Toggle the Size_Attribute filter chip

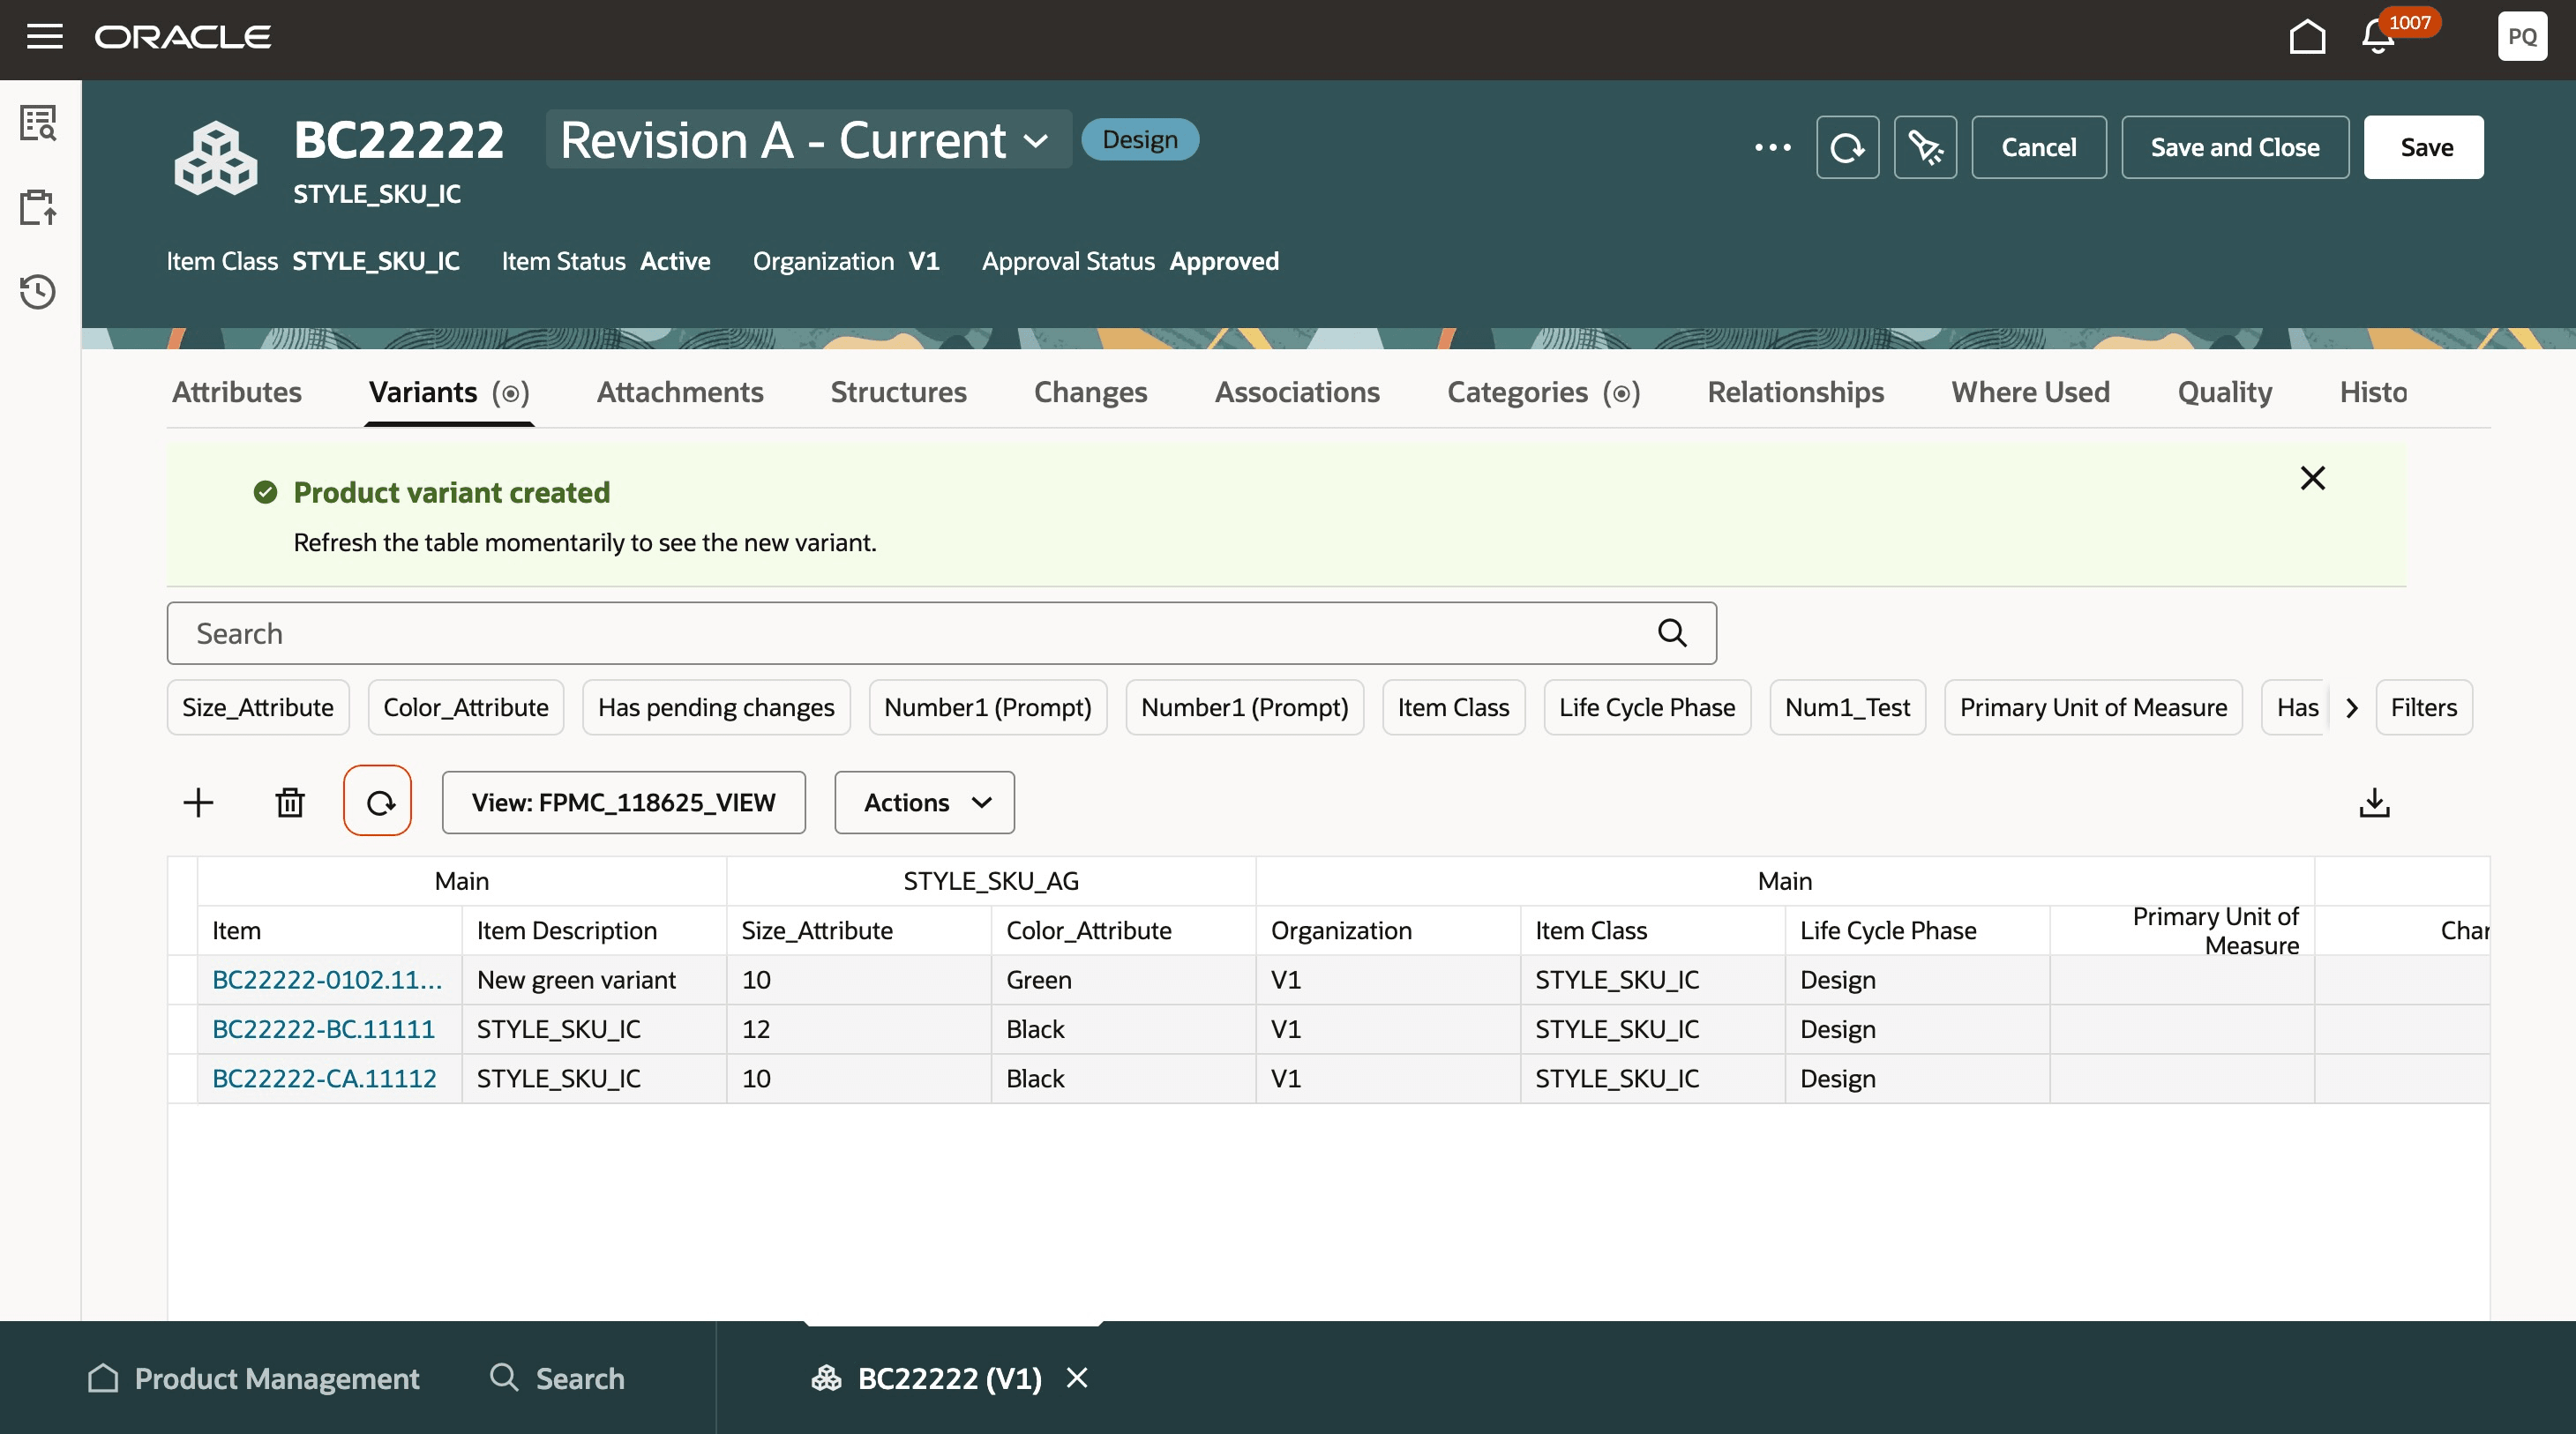pos(258,707)
